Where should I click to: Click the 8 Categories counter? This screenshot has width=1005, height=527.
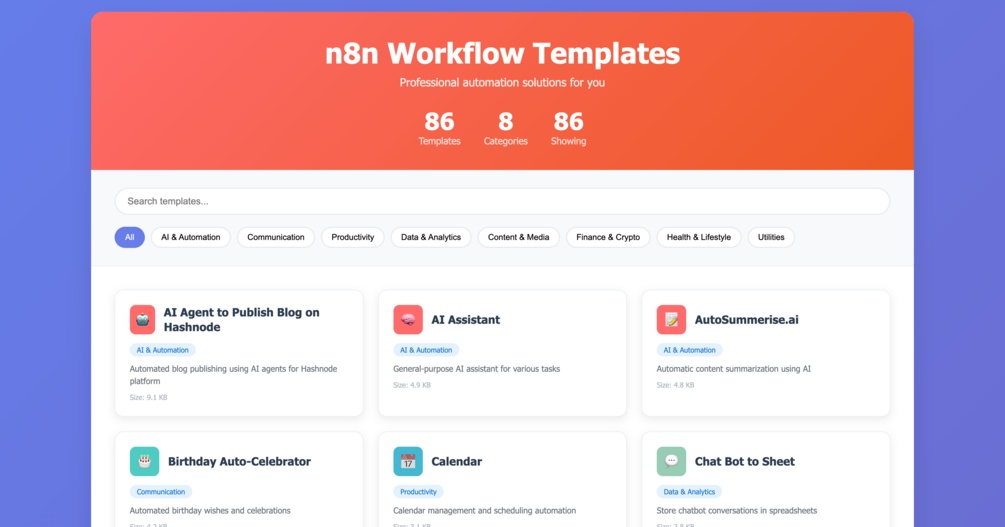point(506,128)
